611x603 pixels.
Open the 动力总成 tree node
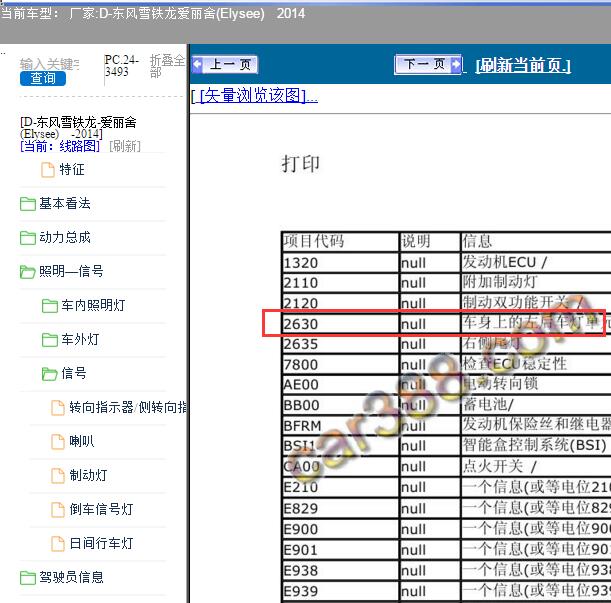click(65, 237)
